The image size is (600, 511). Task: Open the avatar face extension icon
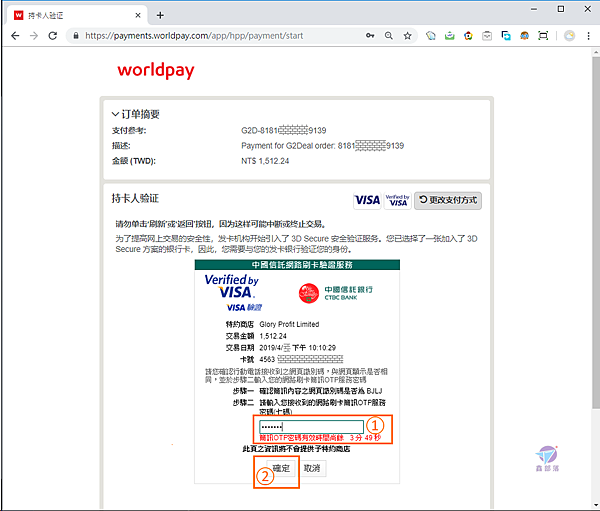[524, 36]
